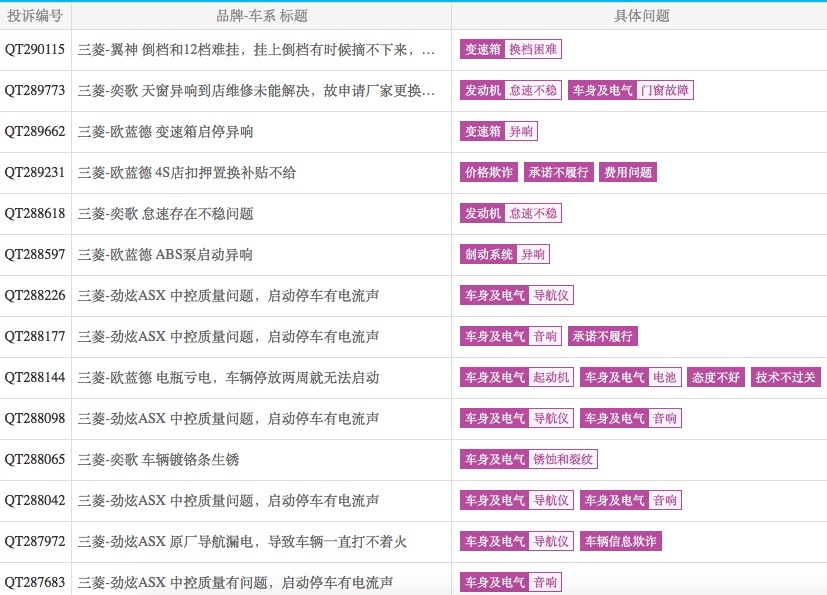
Task: Click 车身及电气 门窗故障 tag
Action: [631, 90]
